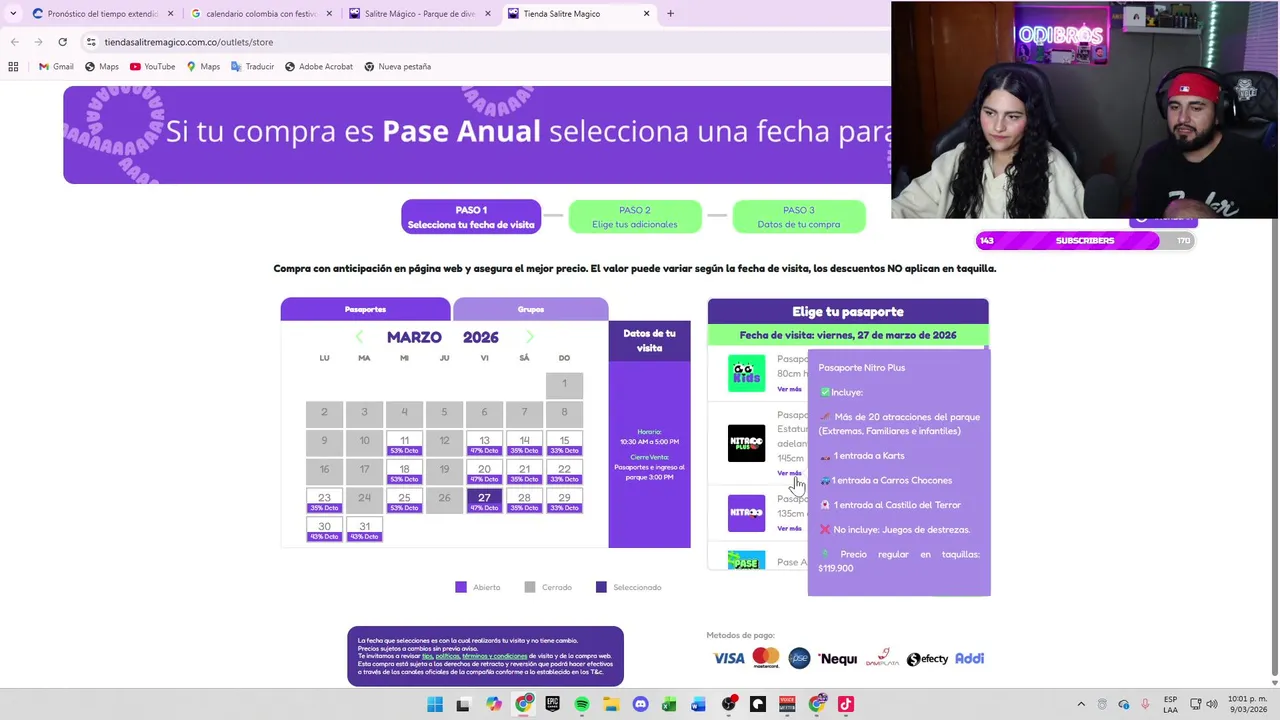Click Ver más under Nitro passport
The width and height of the screenshot is (1280, 720).
789,528
